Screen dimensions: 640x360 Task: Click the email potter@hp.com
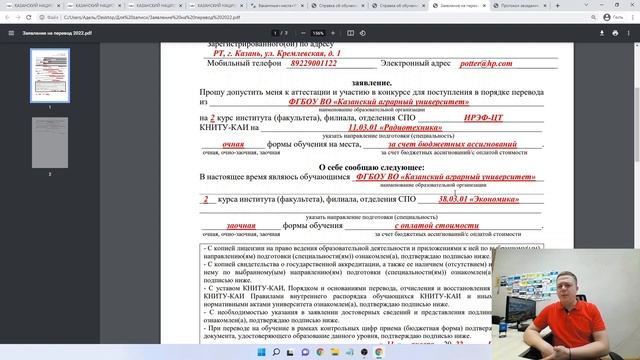coord(486,63)
